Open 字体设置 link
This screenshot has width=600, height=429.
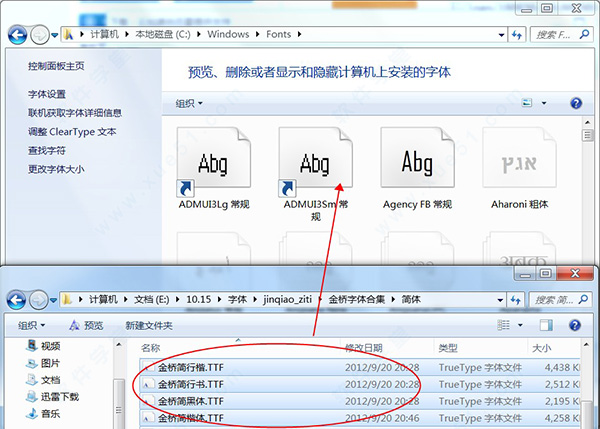click(47, 94)
